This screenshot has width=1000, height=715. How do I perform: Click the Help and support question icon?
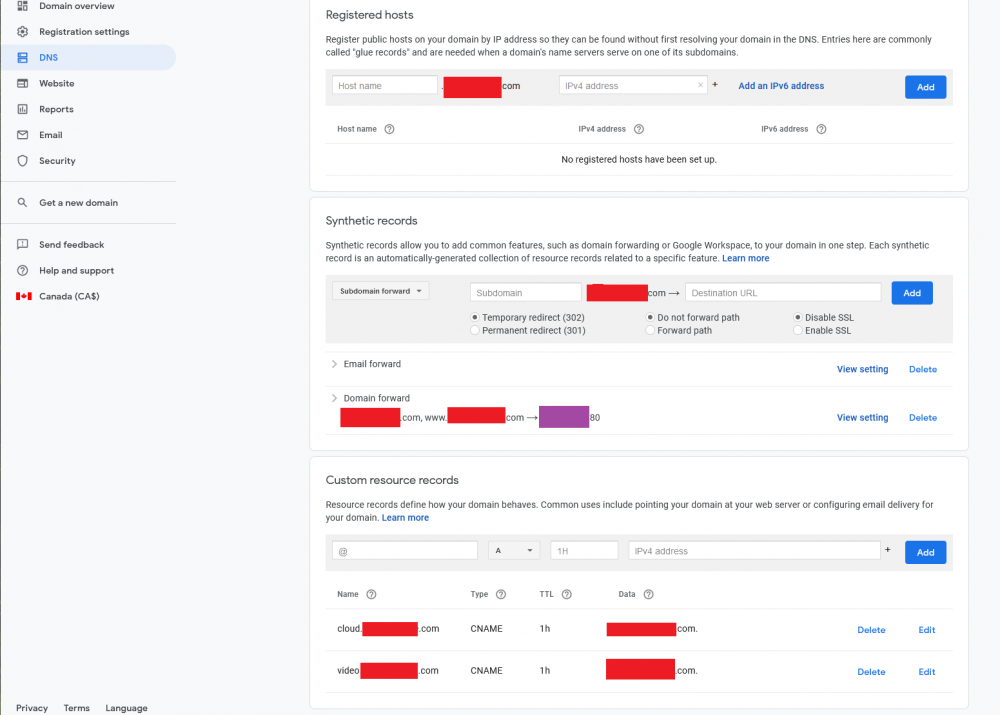[22, 270]
